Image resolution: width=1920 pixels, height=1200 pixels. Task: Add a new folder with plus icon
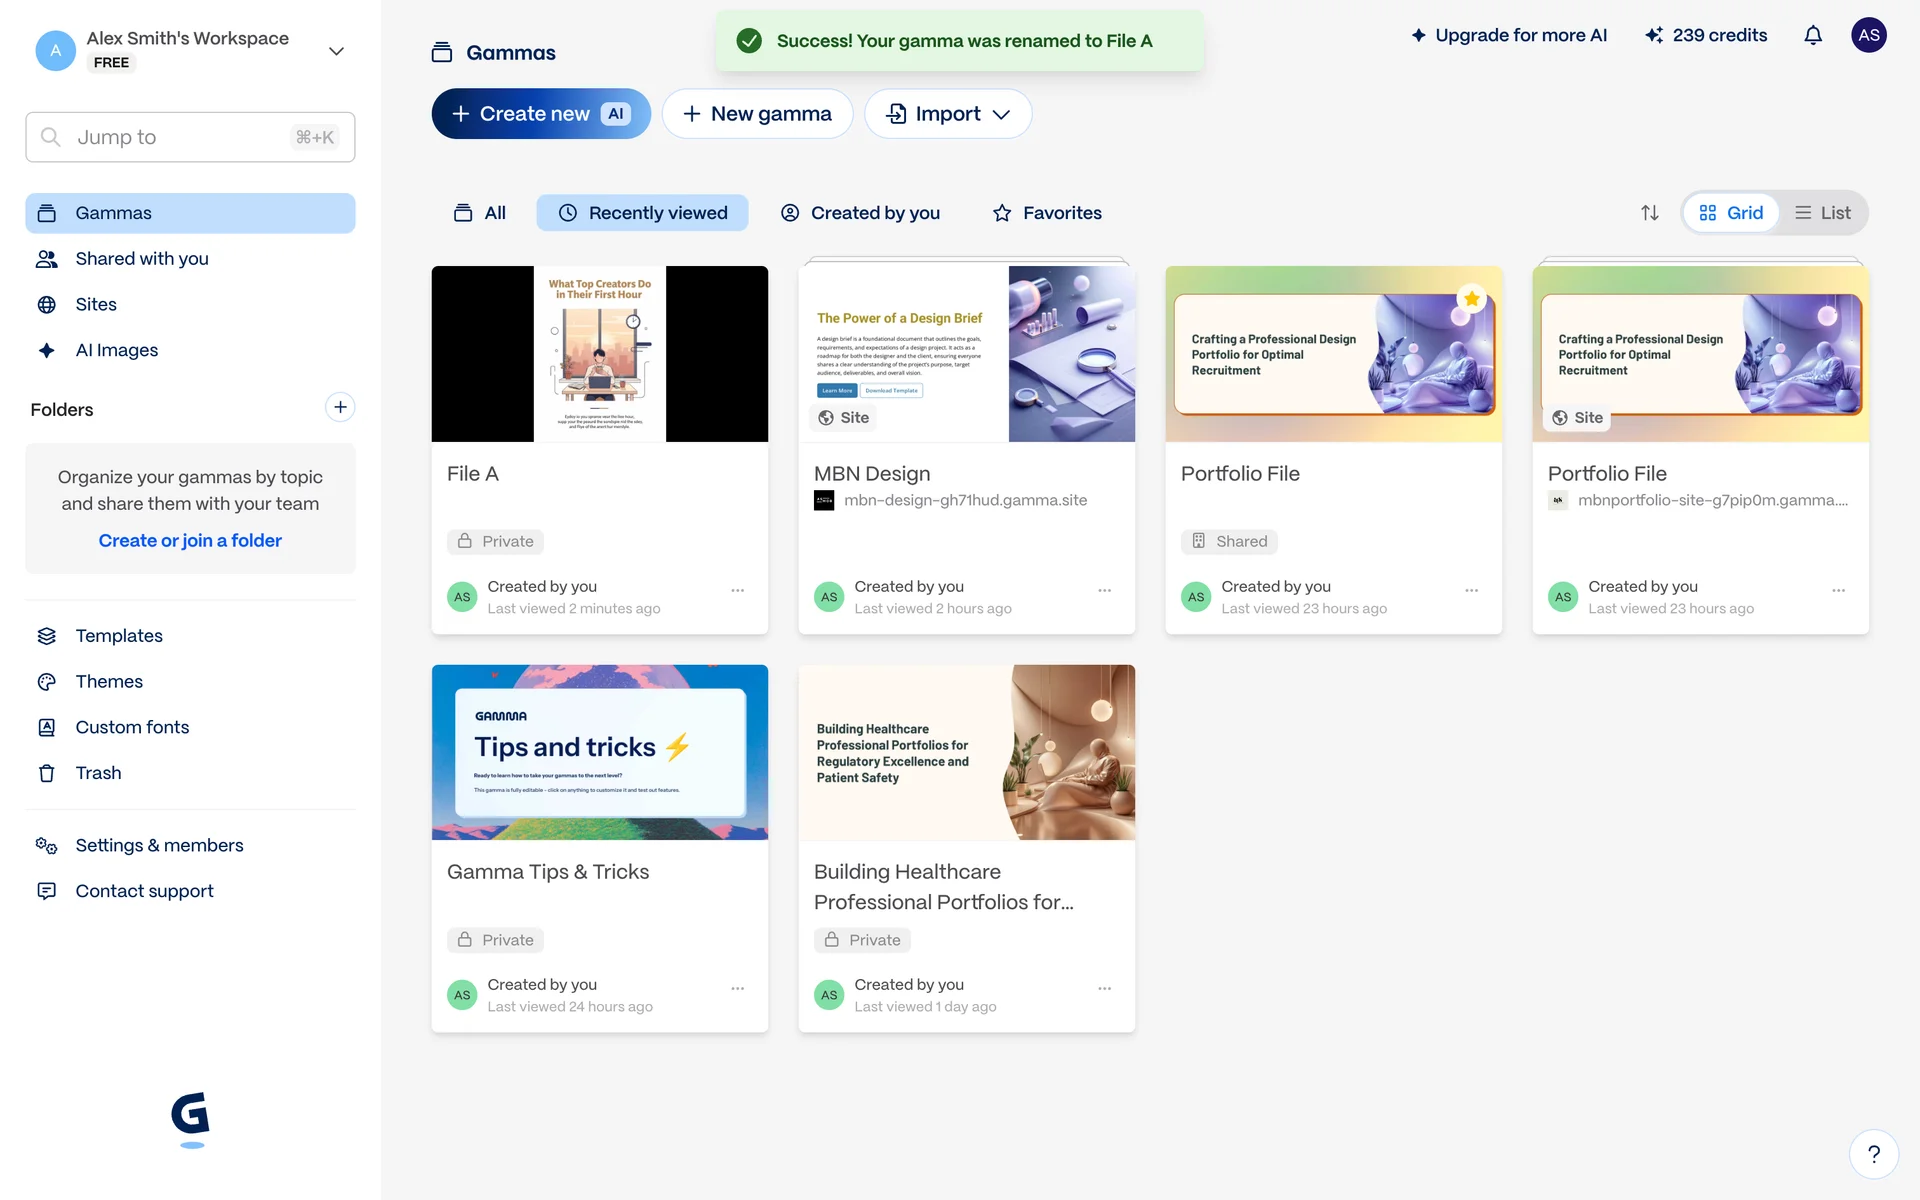[x=340, y=407]
